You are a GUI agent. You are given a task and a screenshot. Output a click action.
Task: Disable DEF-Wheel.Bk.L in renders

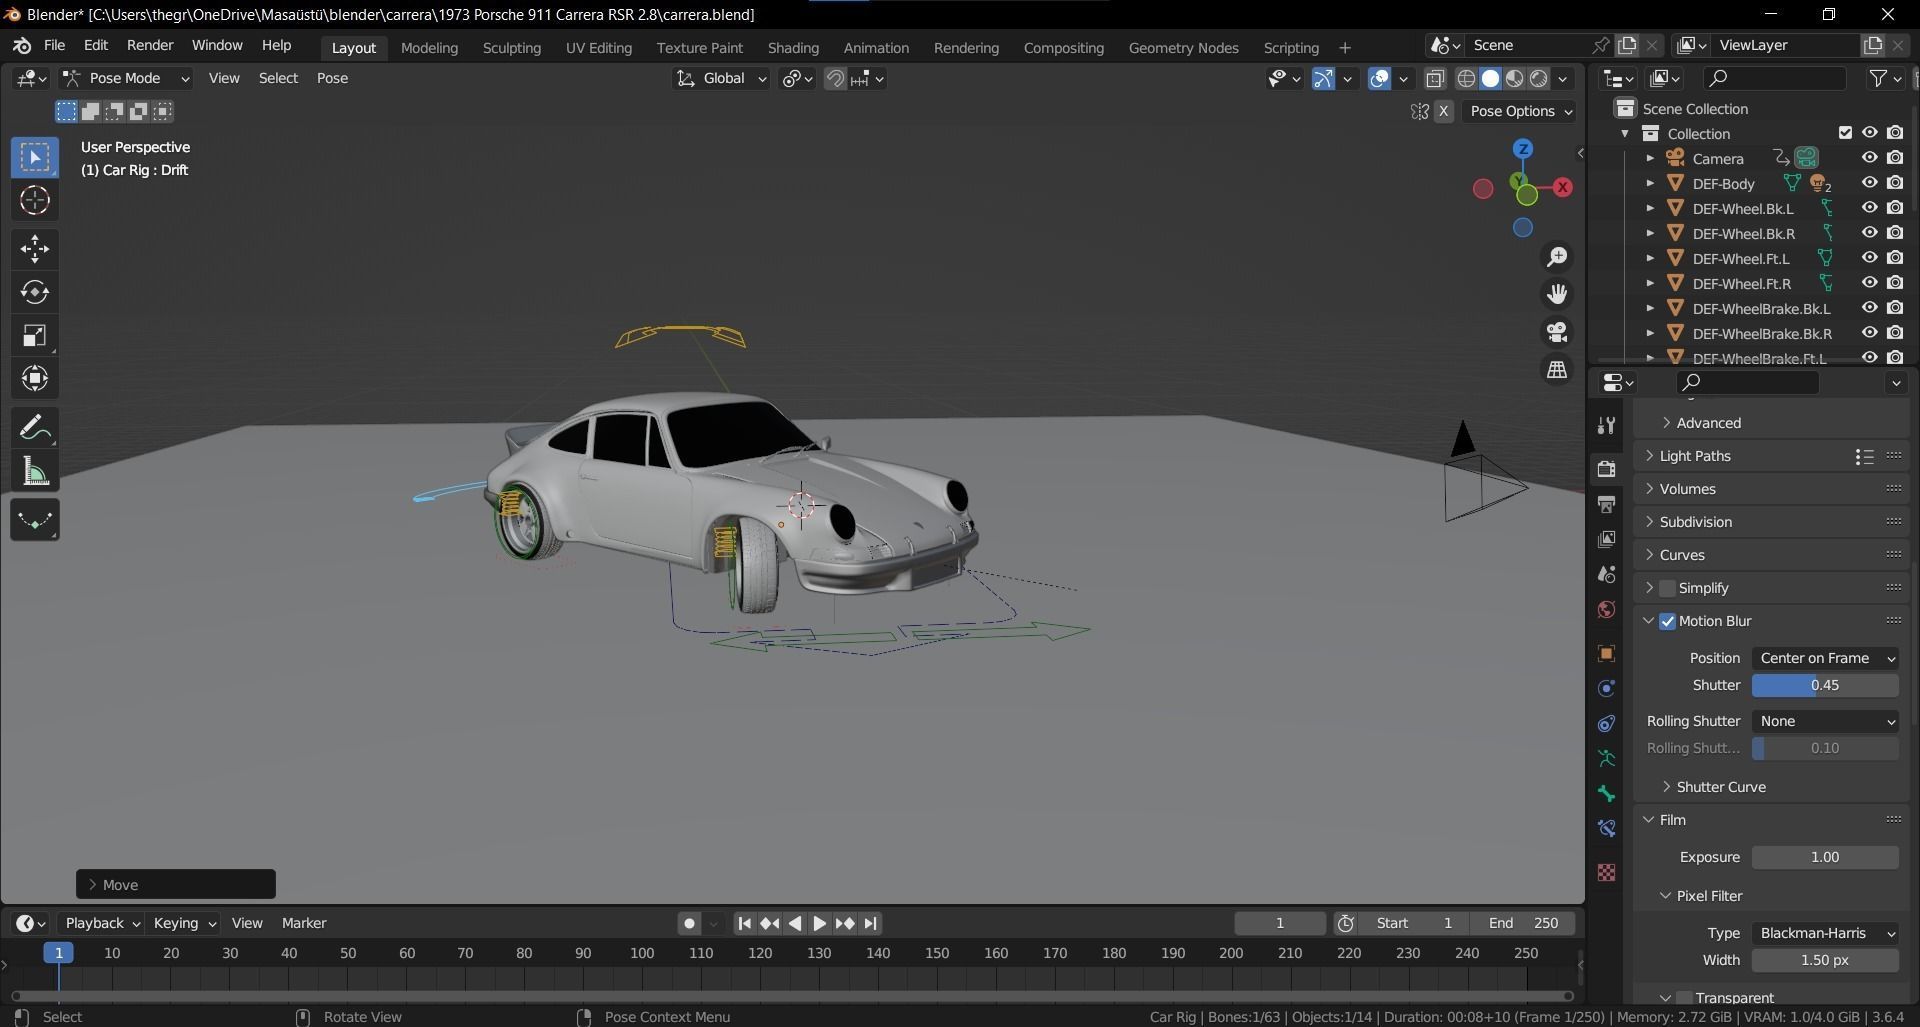click(x=1895, y=208)
